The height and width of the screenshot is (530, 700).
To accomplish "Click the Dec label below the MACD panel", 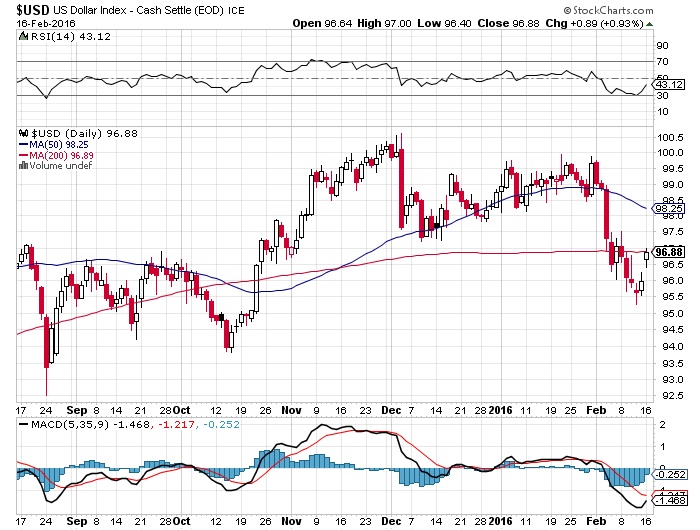I will click(x=391, y=522).
